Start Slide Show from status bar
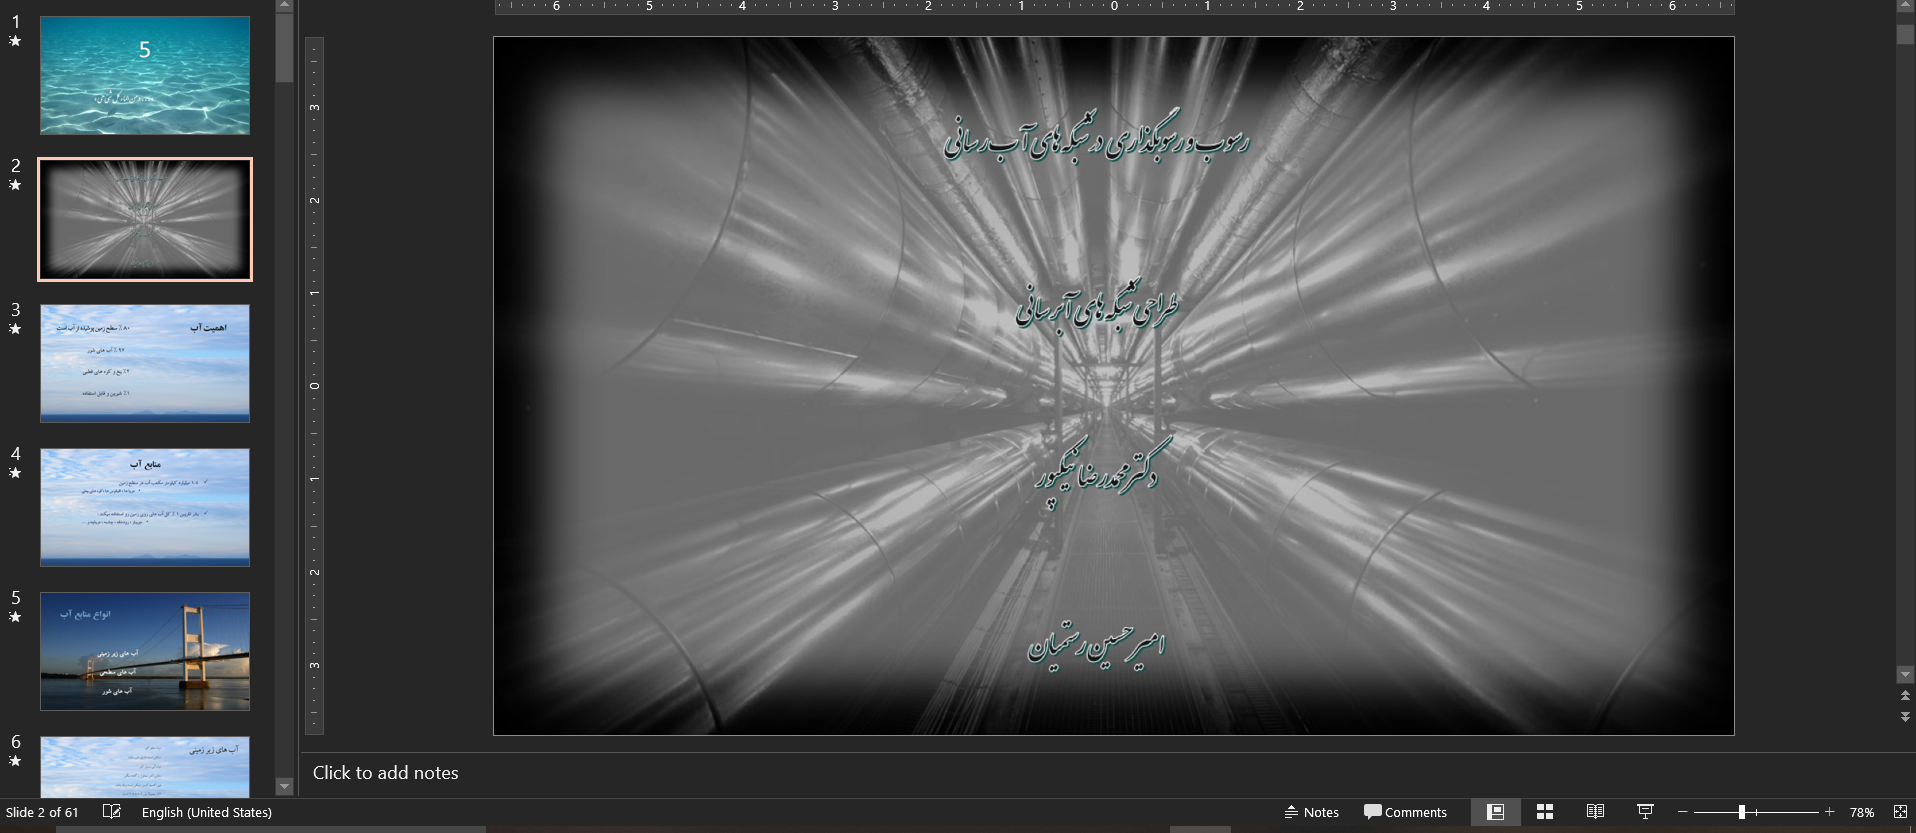The image size is (1916, 833). (1645, 812)
